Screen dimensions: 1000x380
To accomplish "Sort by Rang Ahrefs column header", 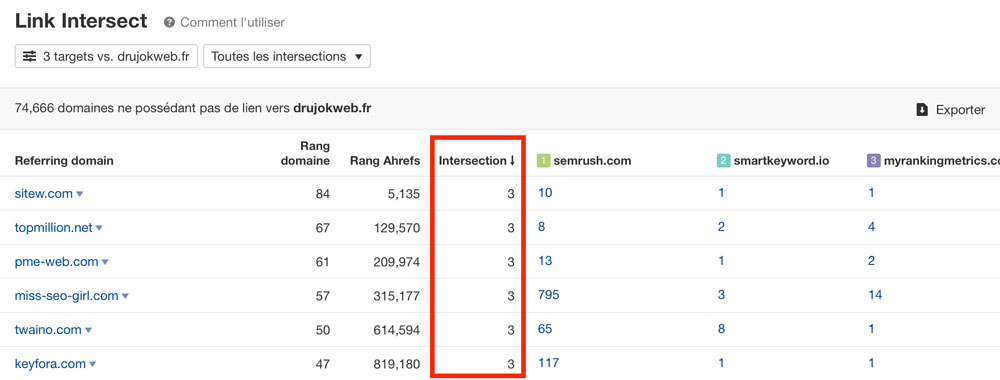I will 385,161.
